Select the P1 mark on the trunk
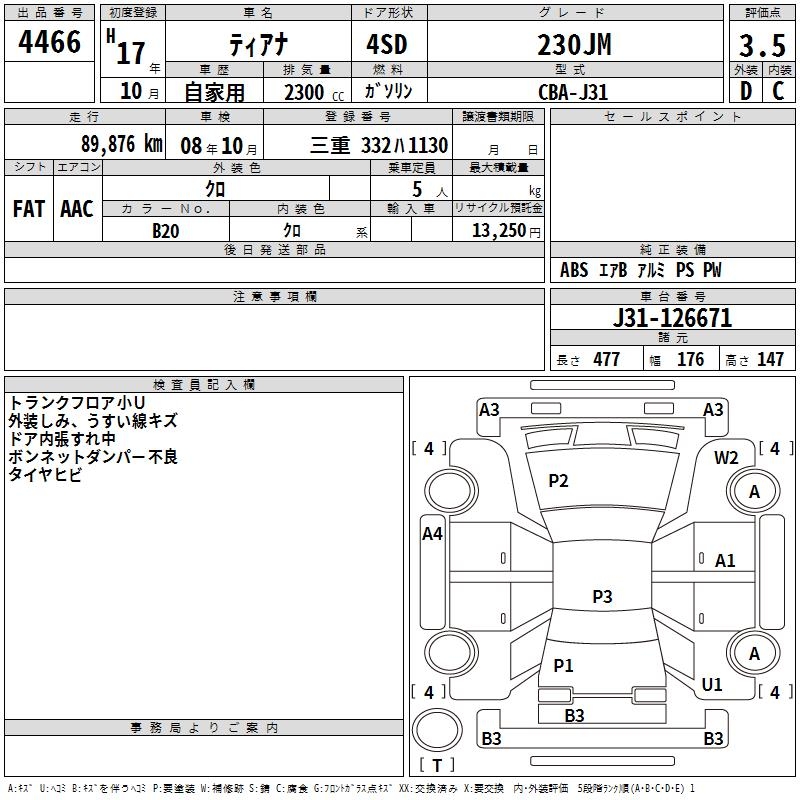800x800 pixels. 563,665
